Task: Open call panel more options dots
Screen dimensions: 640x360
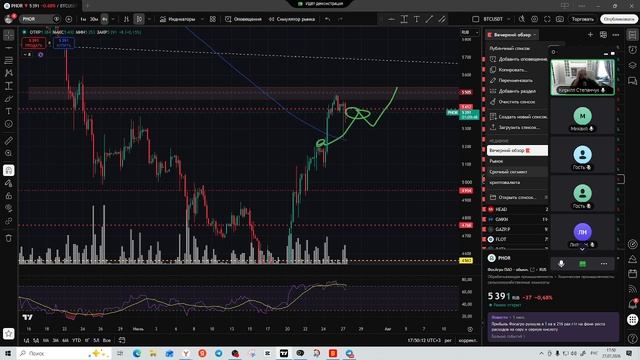Action: click(604, 264)
